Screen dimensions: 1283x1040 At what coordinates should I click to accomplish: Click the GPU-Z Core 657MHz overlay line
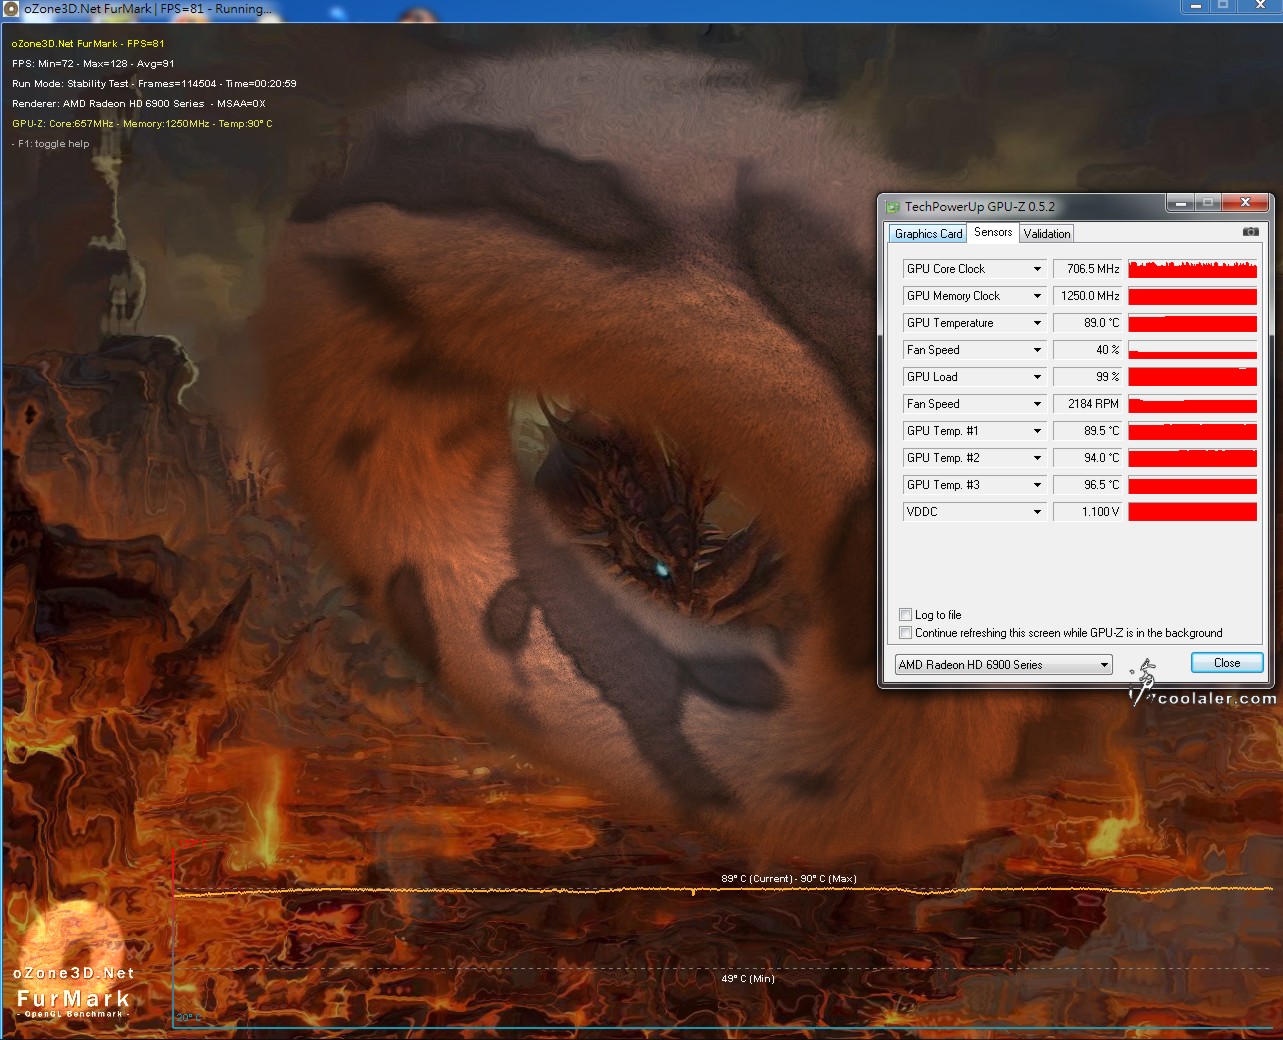142,124
